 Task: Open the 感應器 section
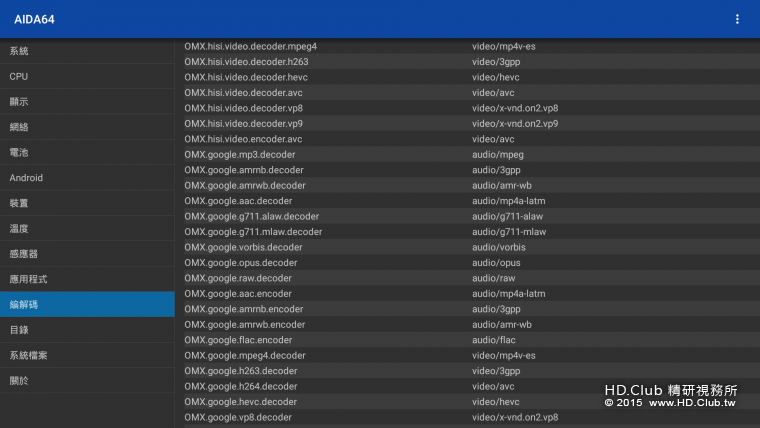click(x=87, y=254)
